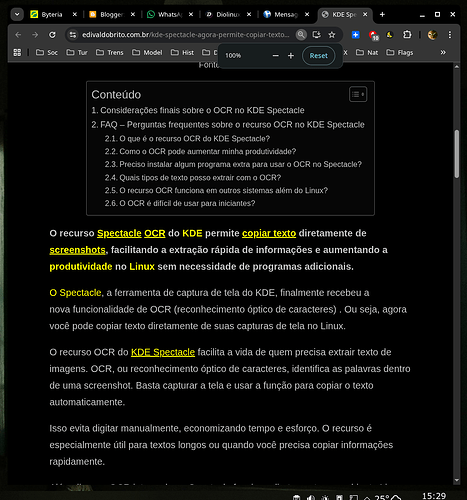Image resolution: width=467 pixels, height=500 pixels.
Task: Open the Chrome three-dot menu
Action: pos(450,35)
